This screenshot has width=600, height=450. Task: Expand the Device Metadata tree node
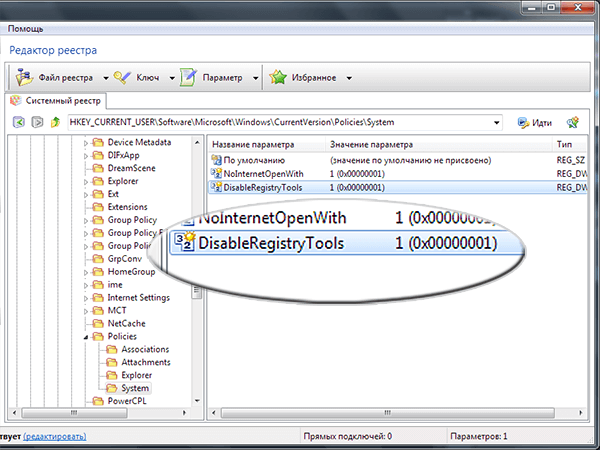[x=86, y=143]
